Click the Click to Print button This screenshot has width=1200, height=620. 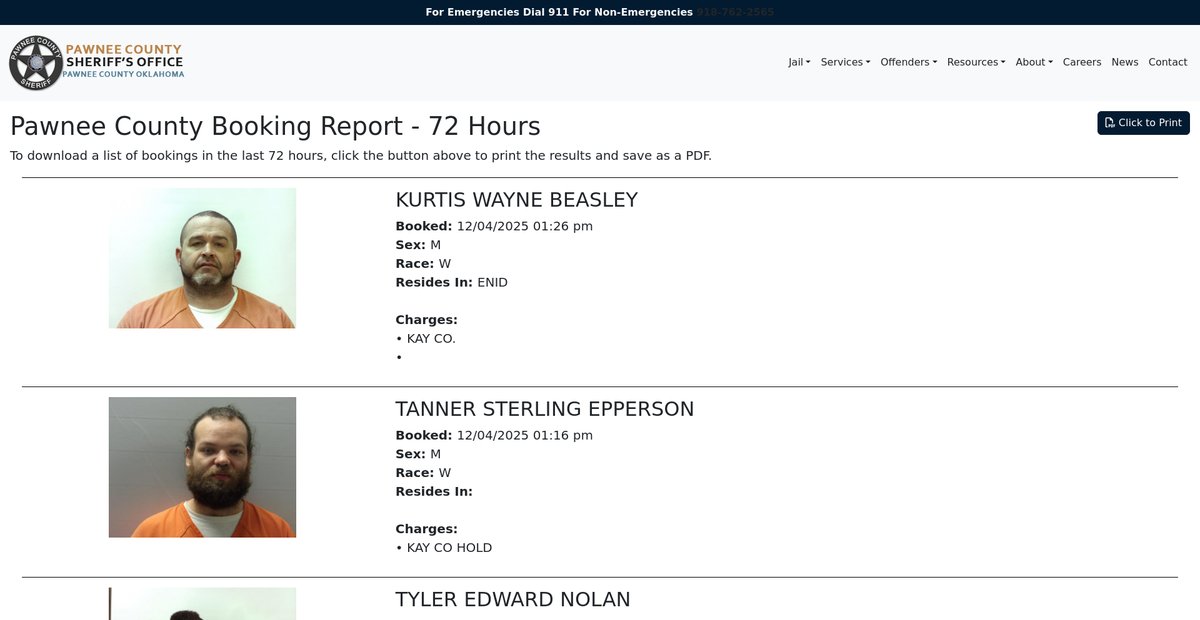tap(1143, 123)
